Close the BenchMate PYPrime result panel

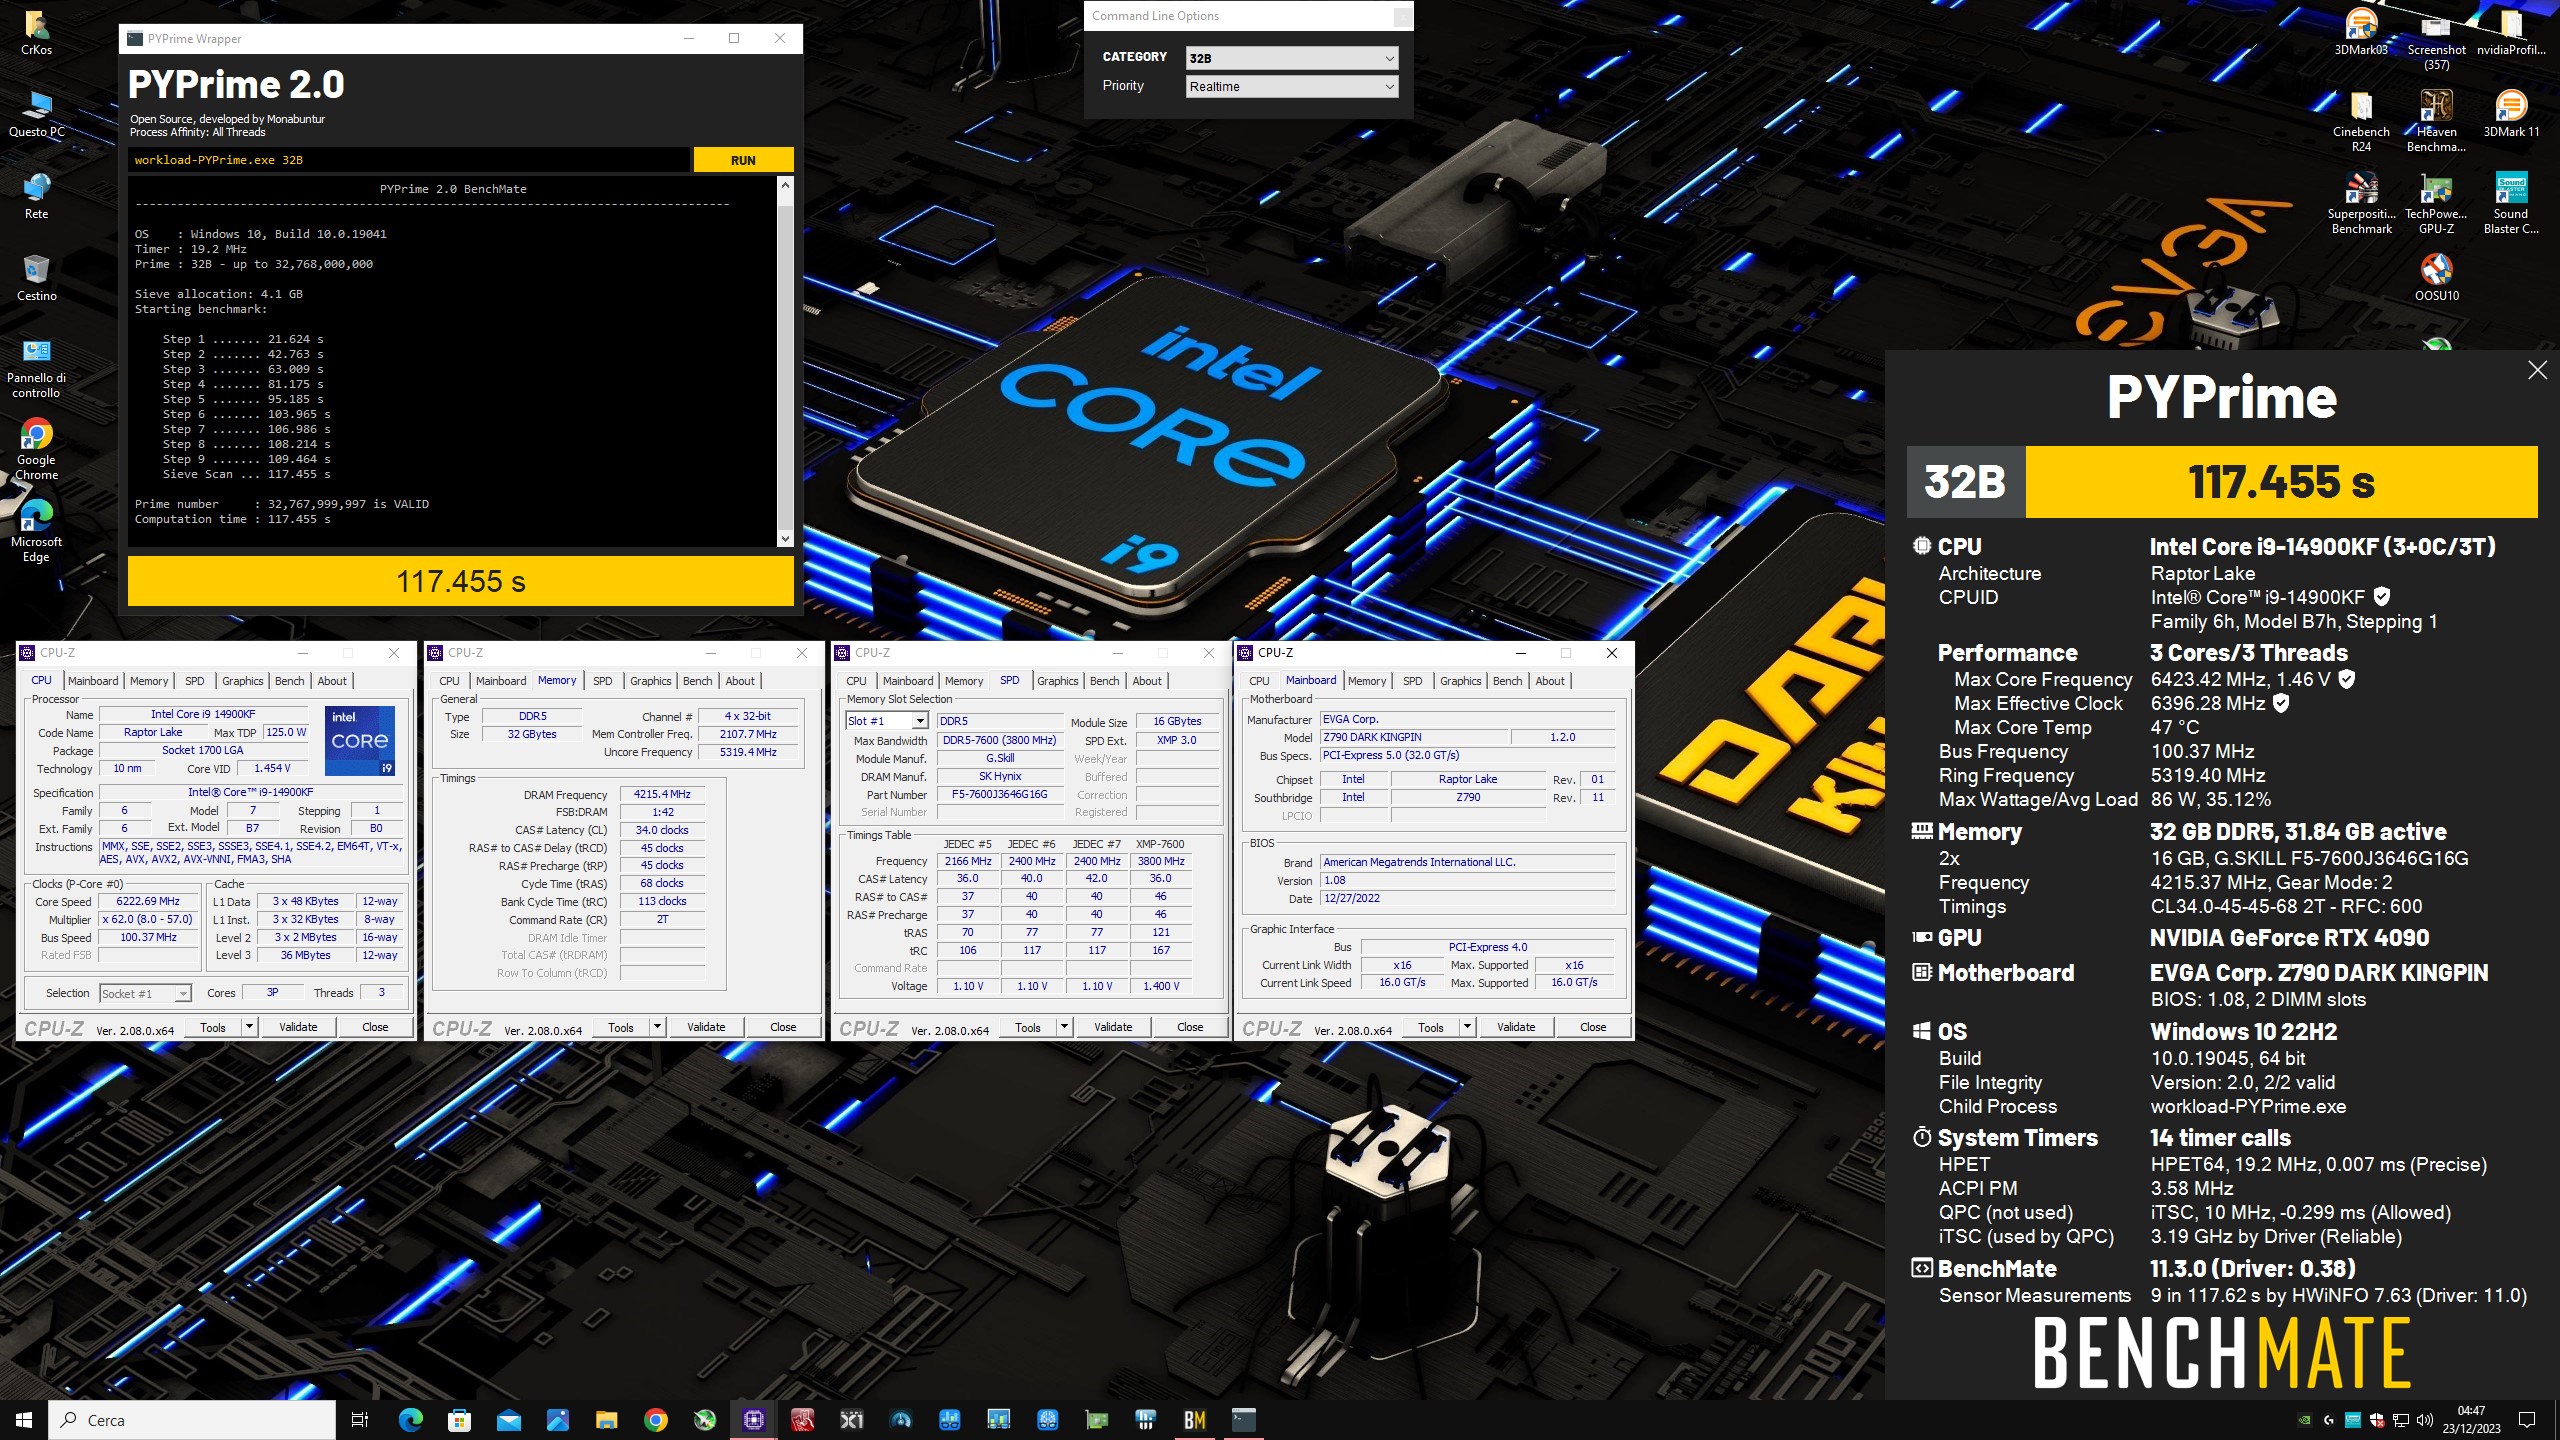(x=2537, y=370)
